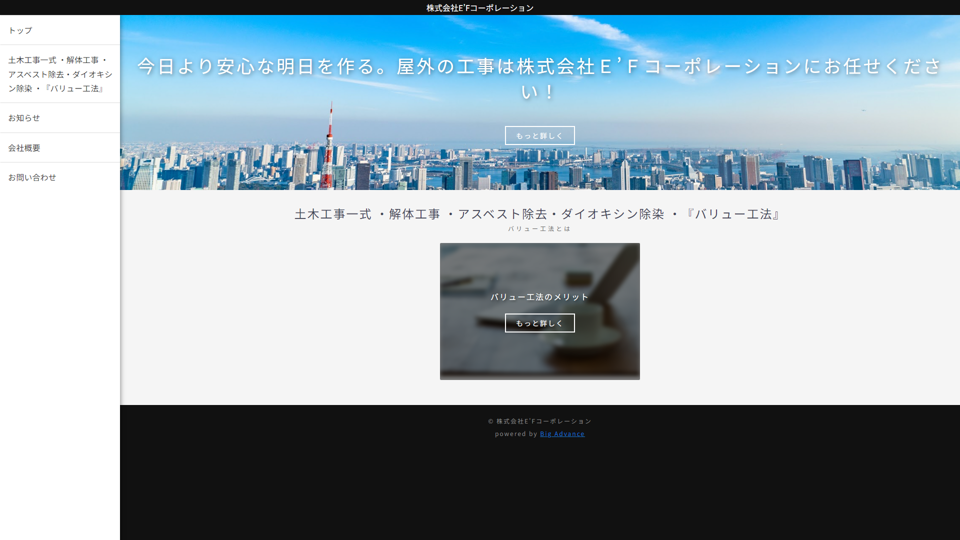
Task: Click the バリュー工法のメリット card title
Action: (539, 297)
